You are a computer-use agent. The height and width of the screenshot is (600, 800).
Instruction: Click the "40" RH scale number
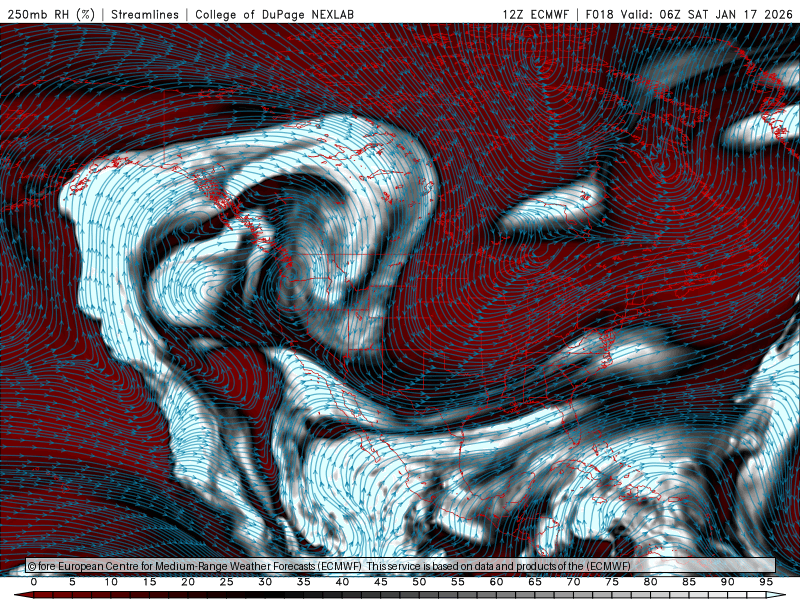pyautogui.click(x=342, y=582)
